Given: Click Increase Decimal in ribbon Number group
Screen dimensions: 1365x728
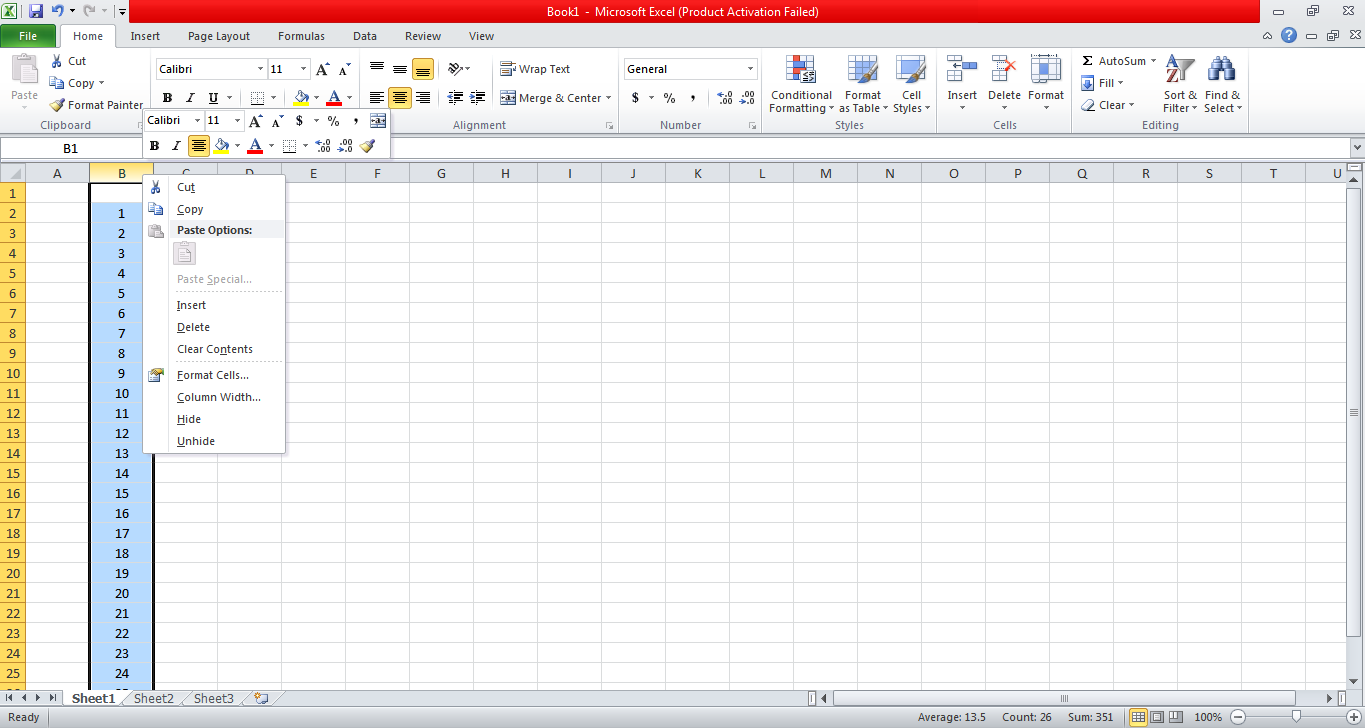Looking at the screenshot, I should click(724, 98).
